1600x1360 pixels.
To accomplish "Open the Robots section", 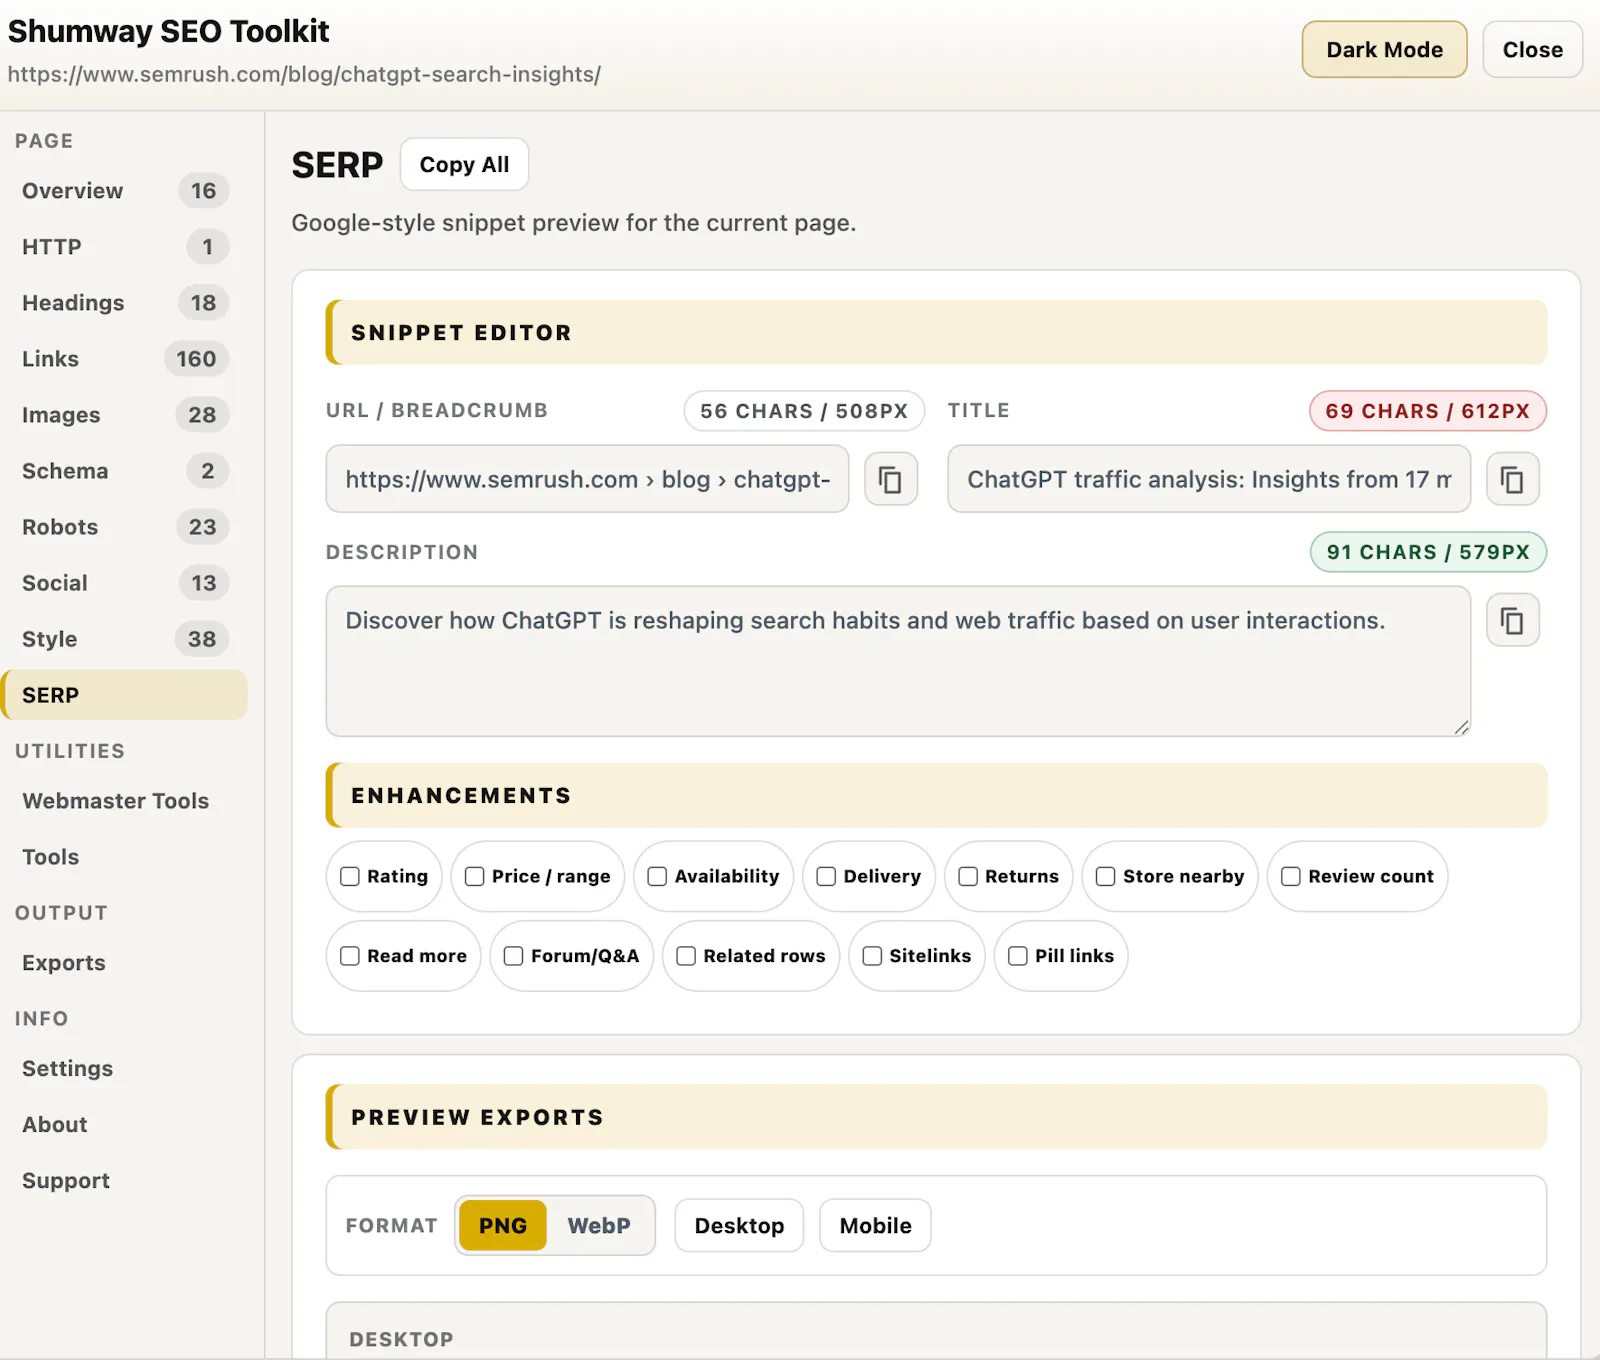I will [x=125, y=527].
